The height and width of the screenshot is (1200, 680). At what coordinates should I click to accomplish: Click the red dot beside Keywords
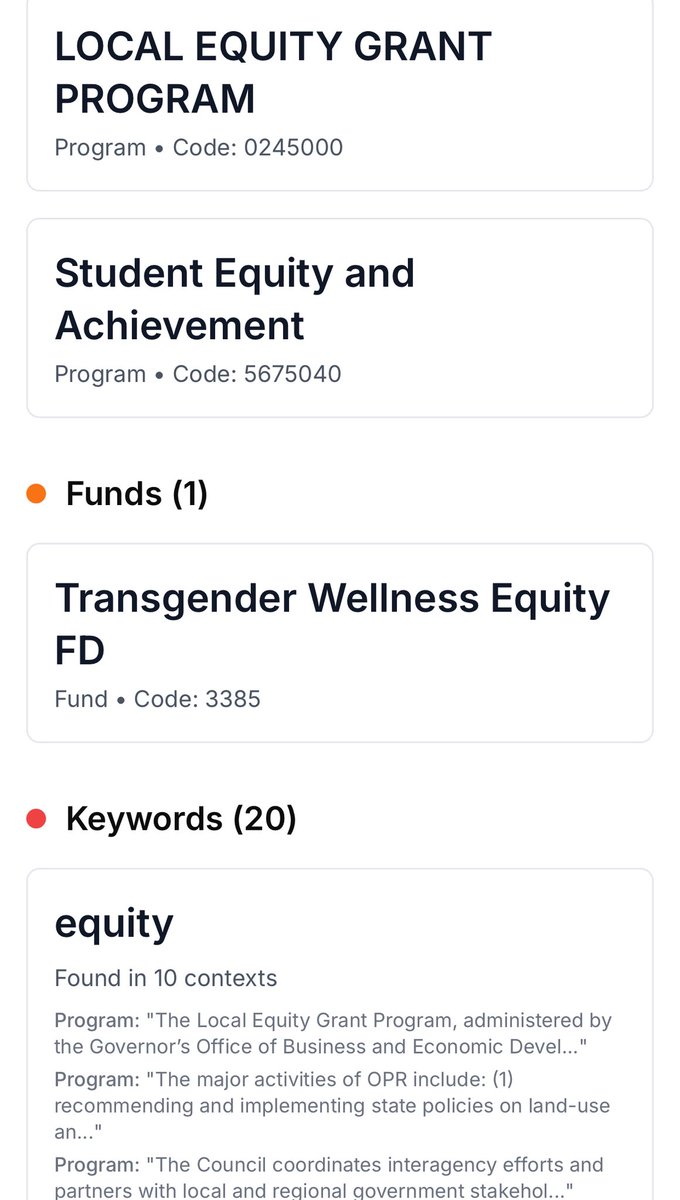(37, 819)
